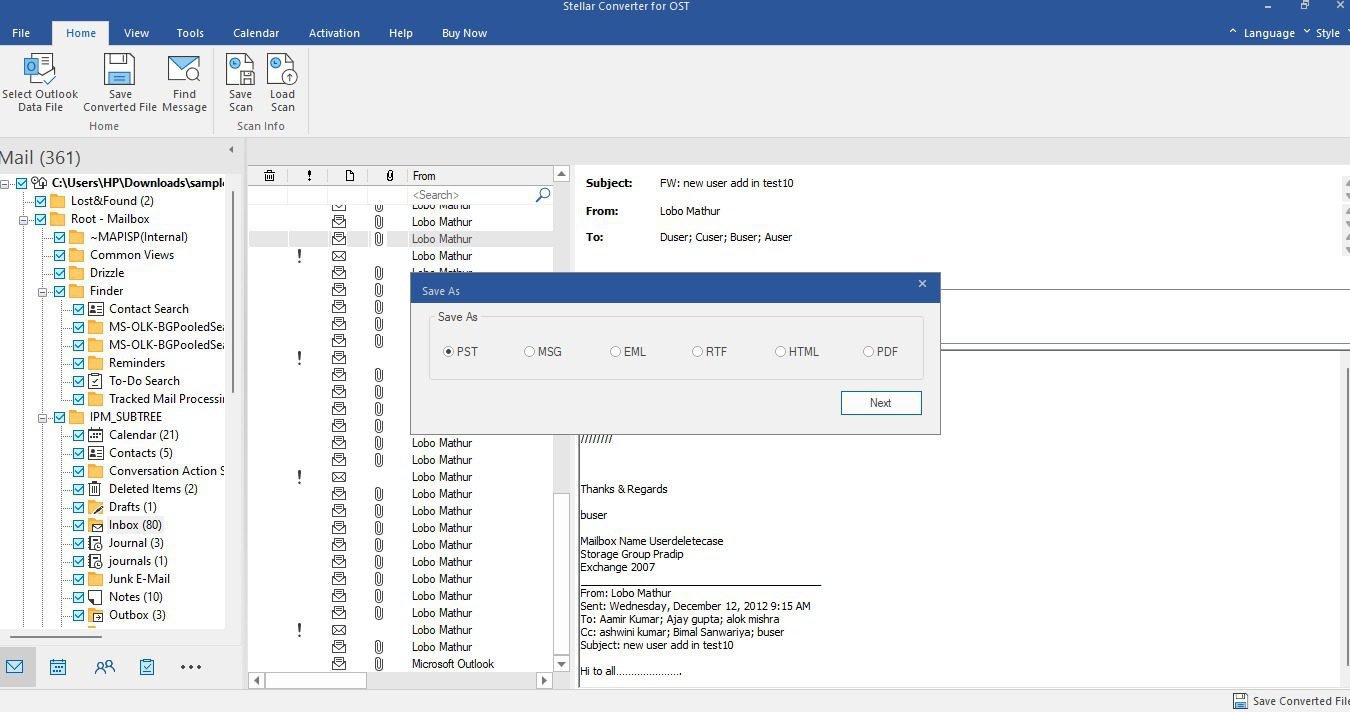Select the MSG radio button
Image resolution: width=1350 pixels, height=712 pixels.
point(530,352)
